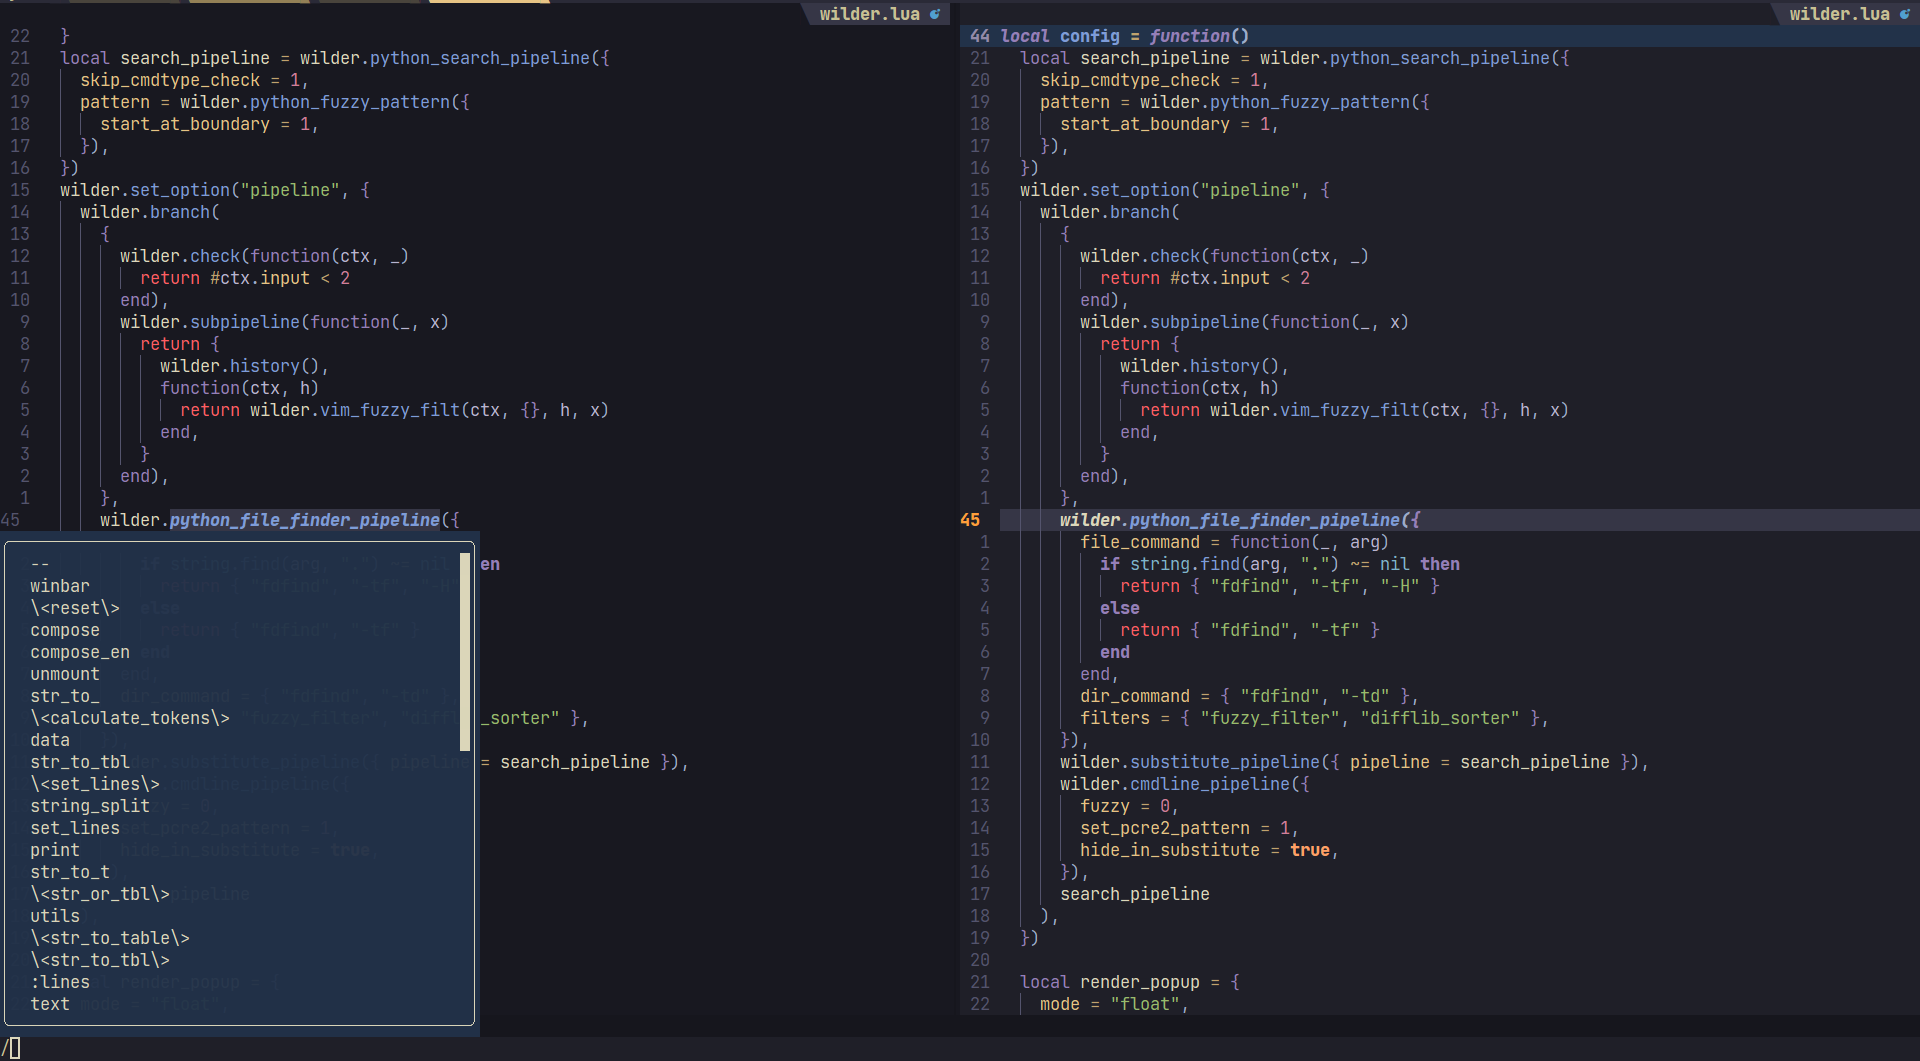
Task: Click 'wilder.cmdline_pipeline({' in right pane
Action: coord(1185,784)
